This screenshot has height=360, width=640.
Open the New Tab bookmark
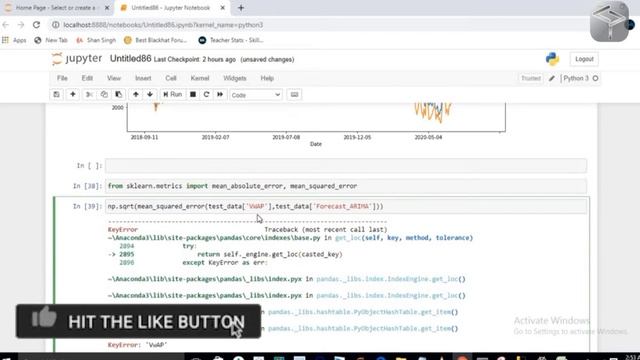[51, 40]
